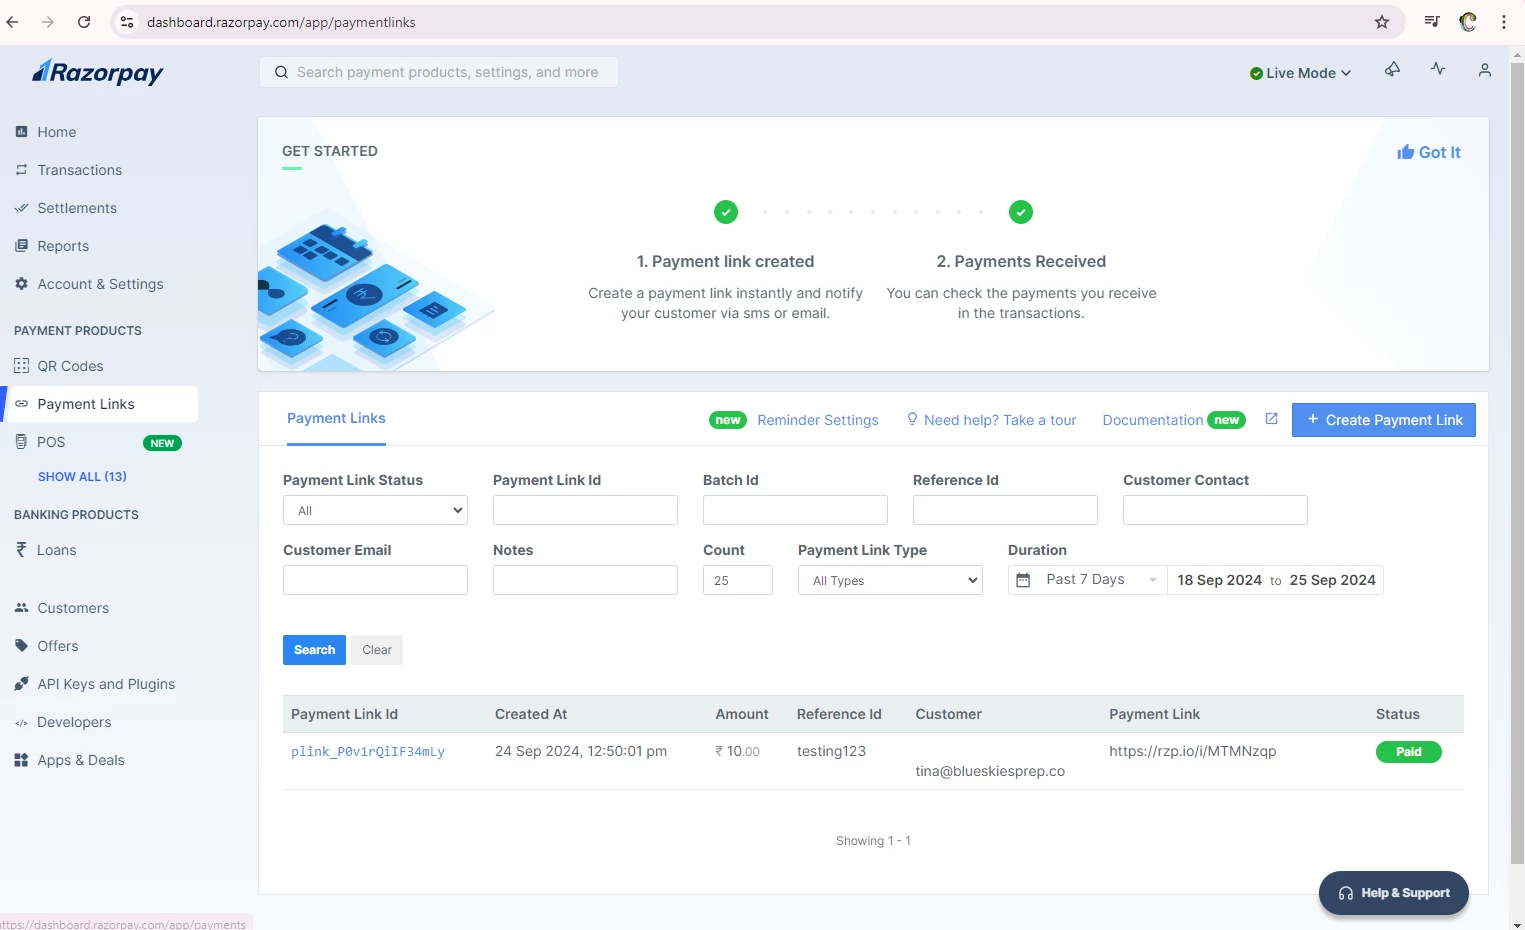Click the search magnifier icon
The height and width of the screenshot is (930, 1525).
[281, 72]
